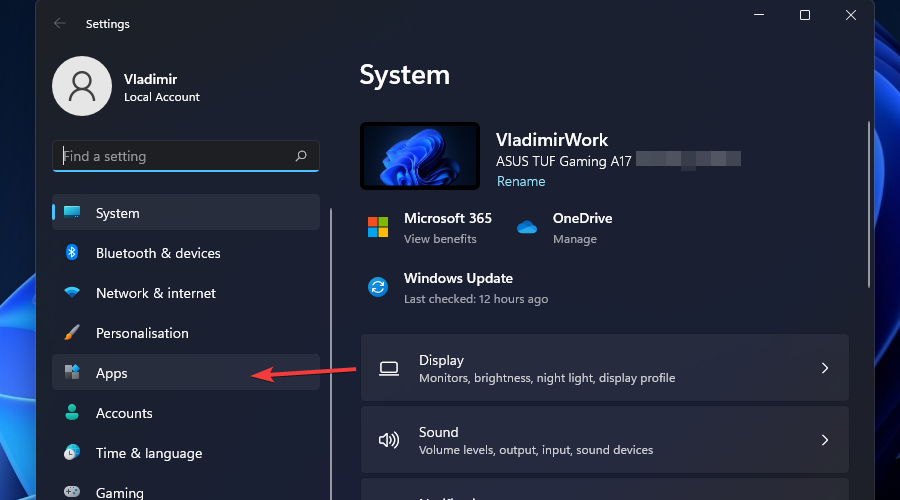The width and height of the screenshot is (900, 500).
Task: Click the System page heading
Action: (405, 75)
